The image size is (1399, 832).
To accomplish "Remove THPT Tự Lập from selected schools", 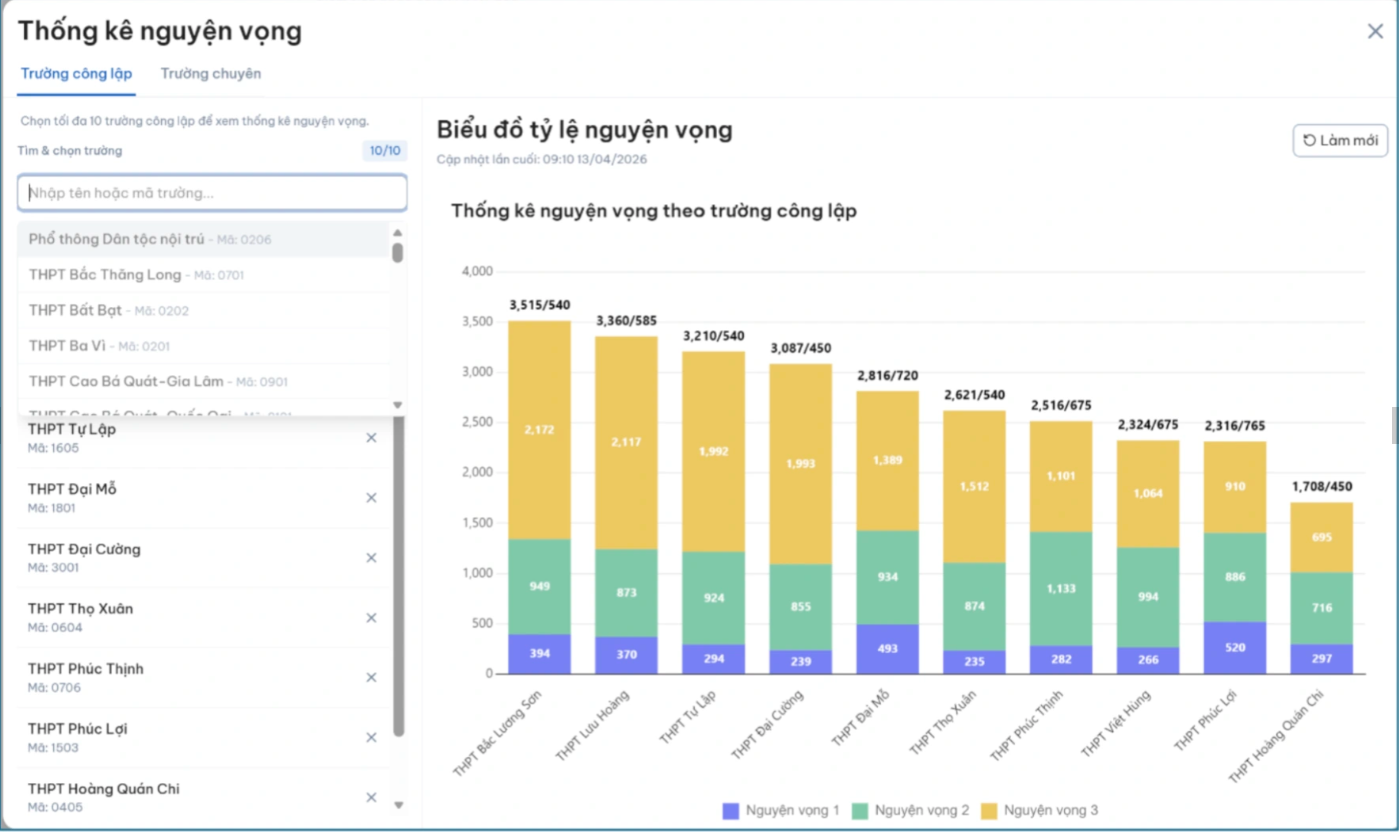I will 371,438.
